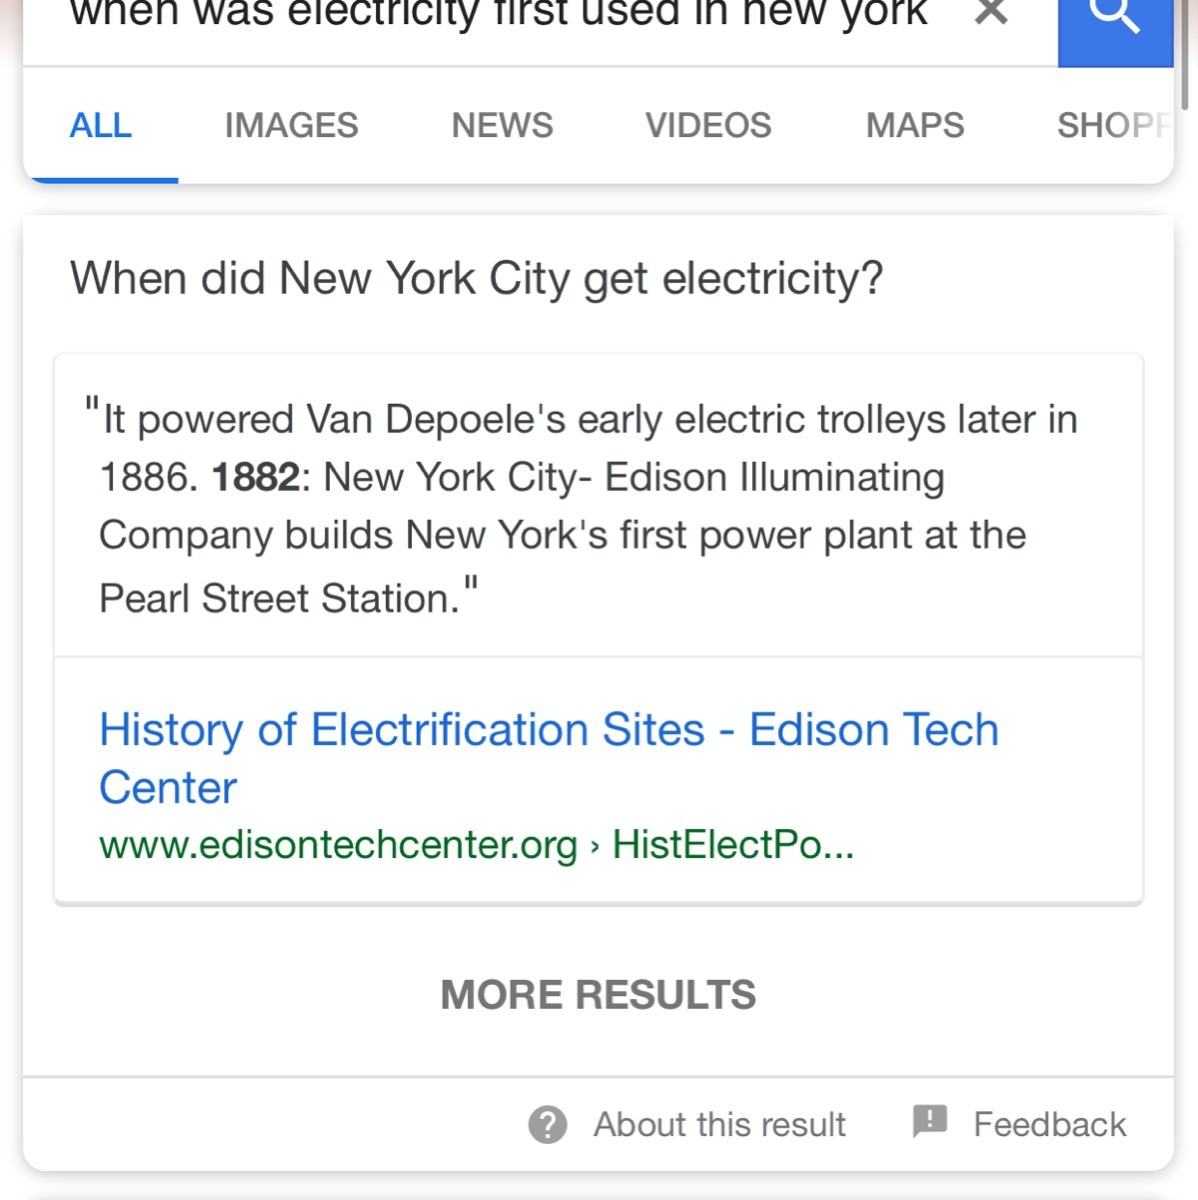Image resolution: width=1198 pixels, height=1200 pixels.
Task: Click the blue magnifier search button
Action: point(1114,20)
